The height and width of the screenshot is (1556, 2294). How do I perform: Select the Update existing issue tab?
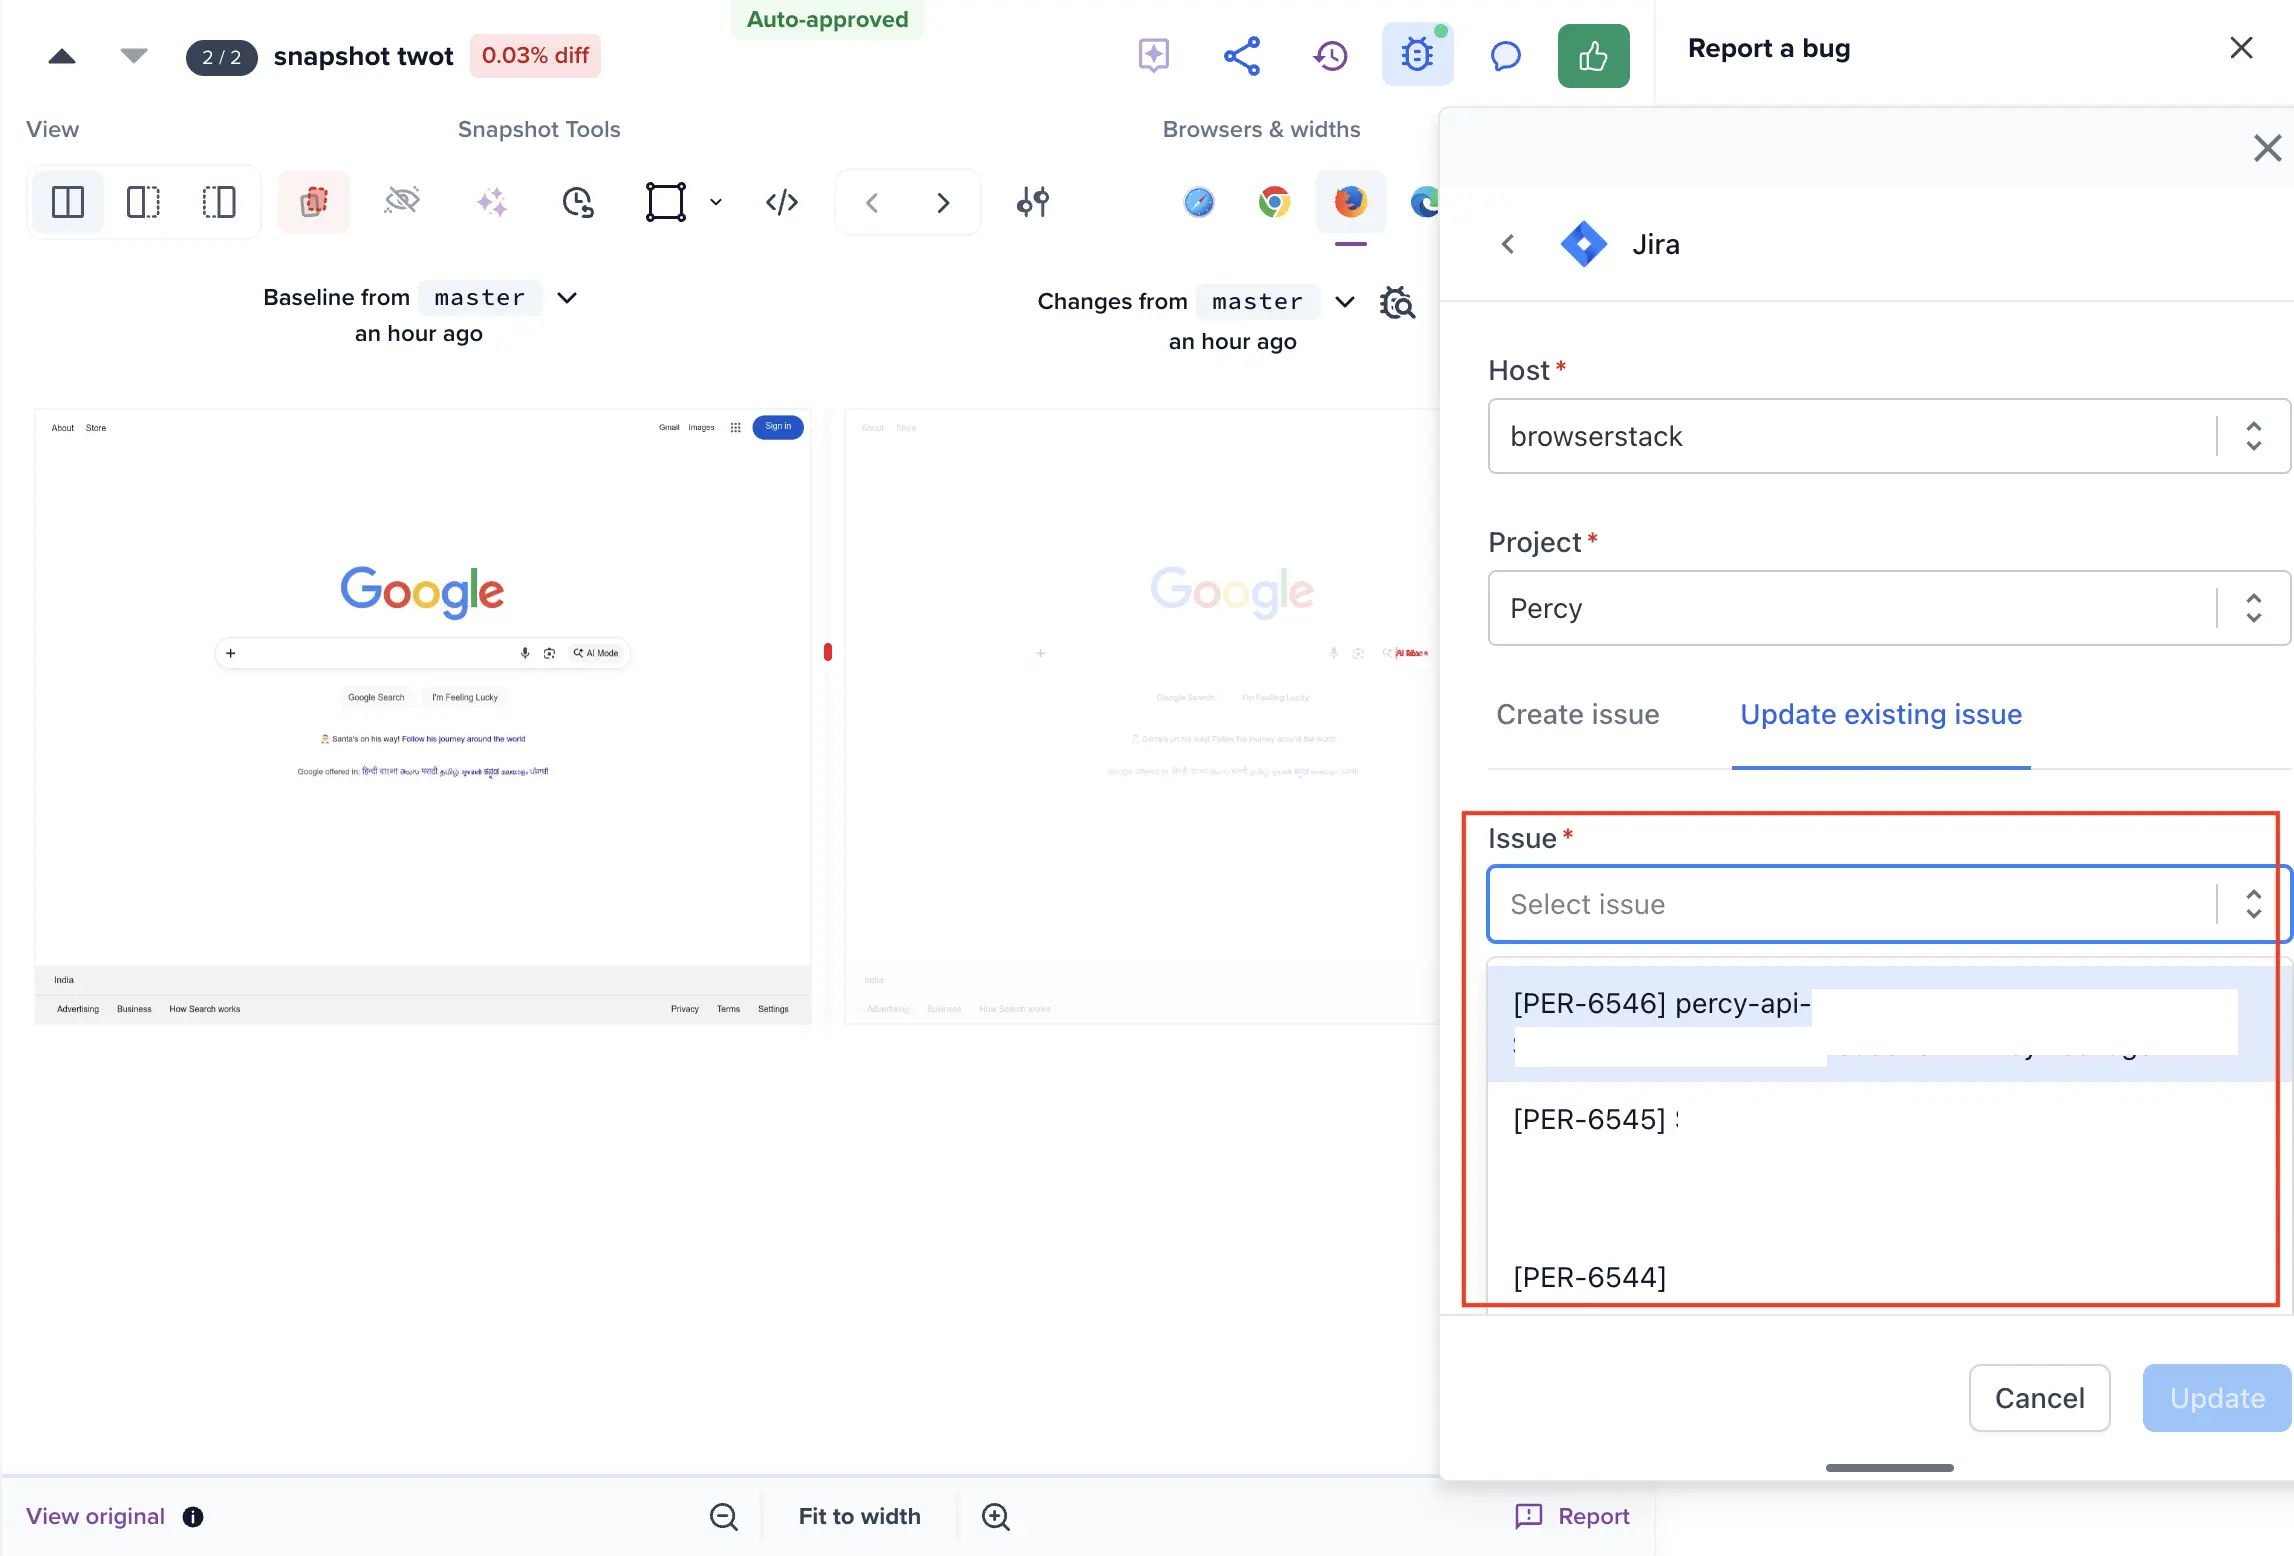pos(1880,714)
